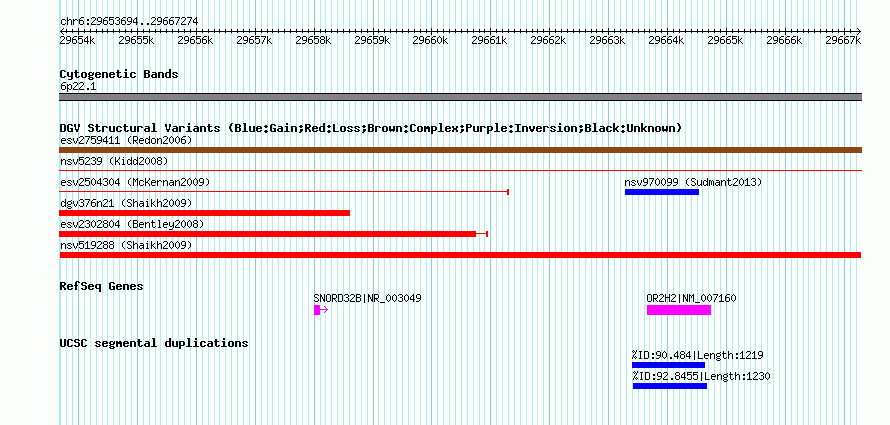Image resolution: width=890 pixels, height=425 pixels.
Task: Click the 29664k ruler tick label
Action: click(666, 40)
